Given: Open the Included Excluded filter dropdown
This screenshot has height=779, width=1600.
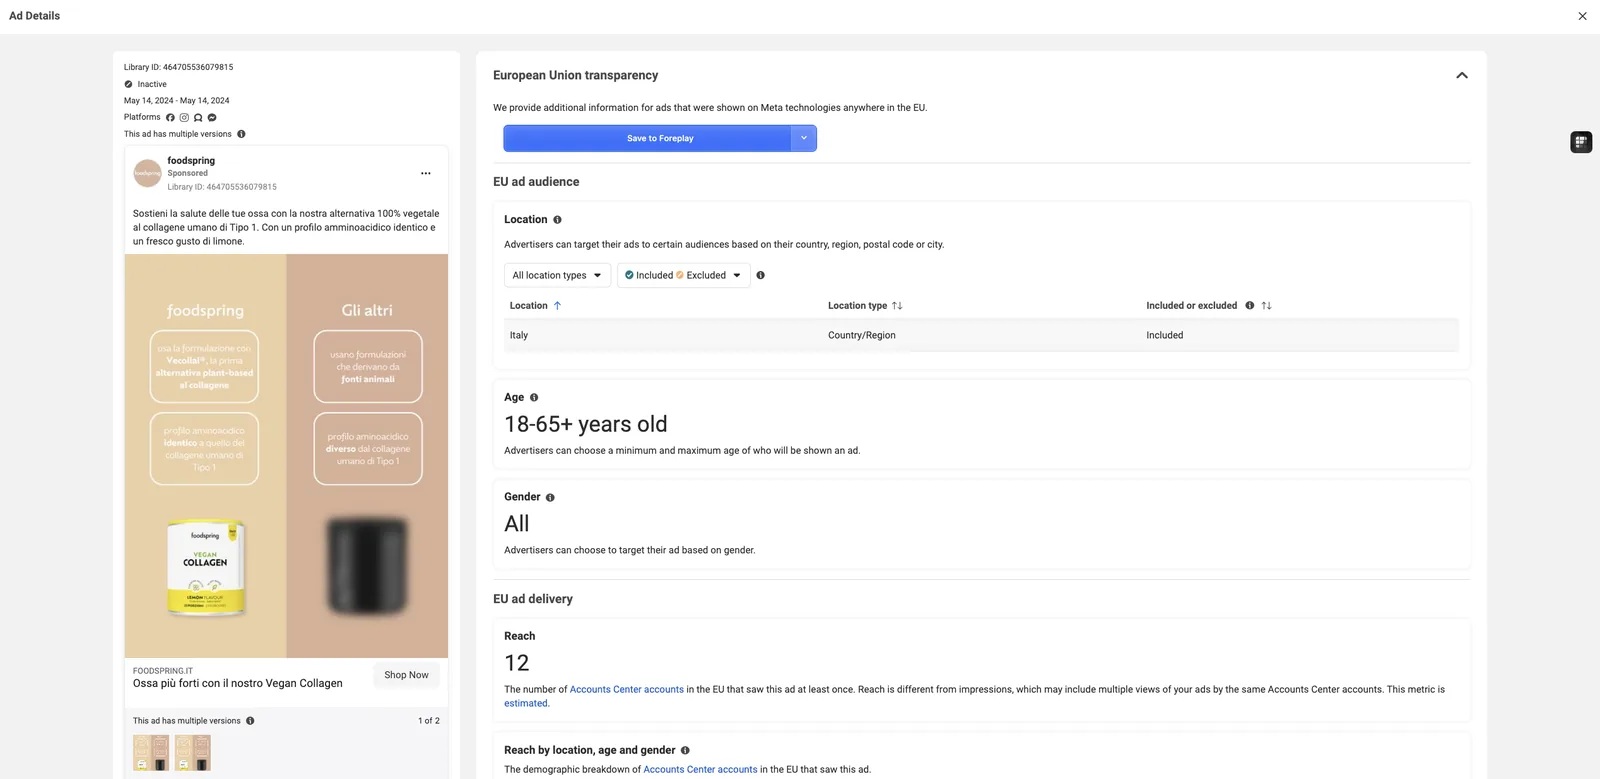Looking at the screenshot, I should [x=683, y=275].
